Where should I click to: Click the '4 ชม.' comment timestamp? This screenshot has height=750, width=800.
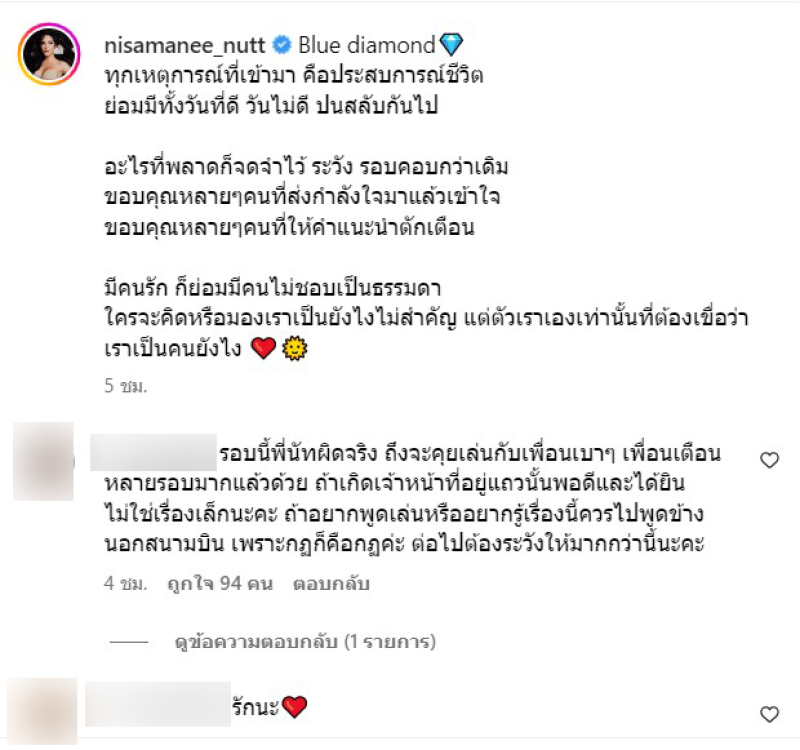click(x=126, y=583)
